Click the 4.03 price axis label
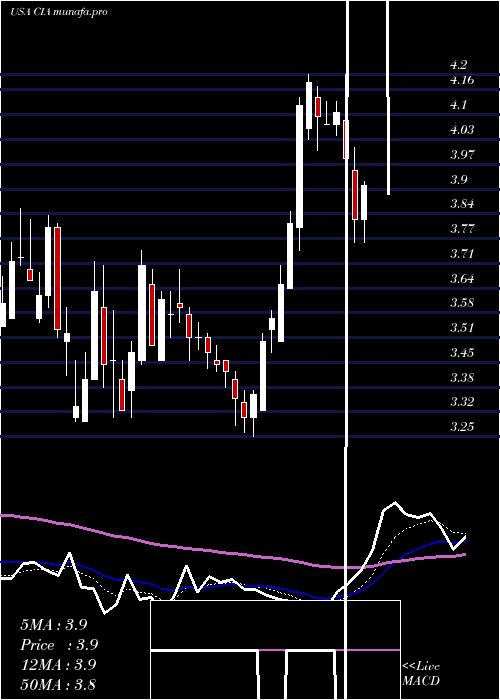The width and height of the screenshot is (500, 700). pyautogui.click(x=462, y=130)
